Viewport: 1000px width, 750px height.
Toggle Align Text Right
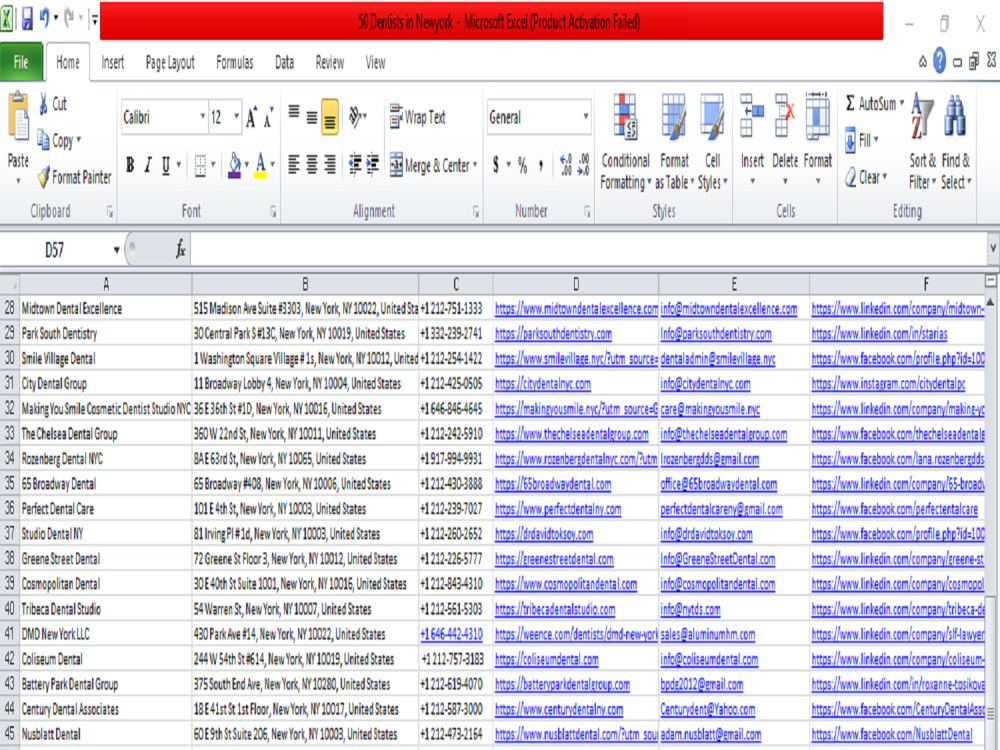(330, 165)
